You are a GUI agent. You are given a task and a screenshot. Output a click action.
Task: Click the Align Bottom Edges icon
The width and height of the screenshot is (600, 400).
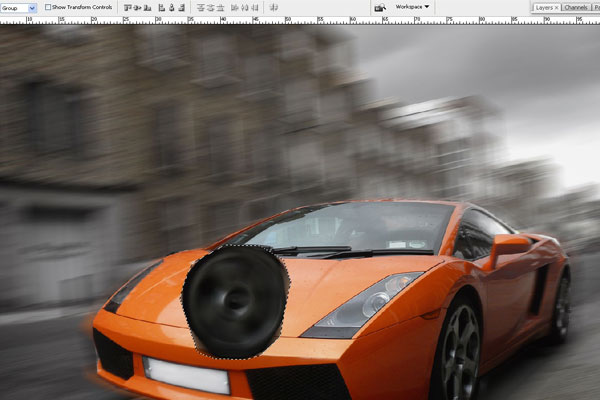click(147, 7)
